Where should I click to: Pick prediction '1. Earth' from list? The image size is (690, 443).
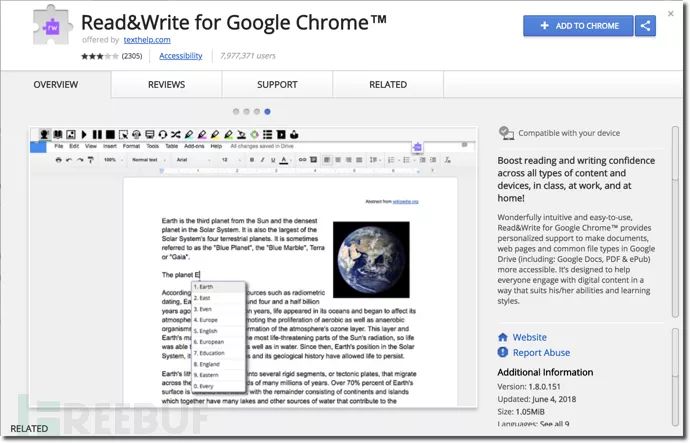click(x=218, y=287)
